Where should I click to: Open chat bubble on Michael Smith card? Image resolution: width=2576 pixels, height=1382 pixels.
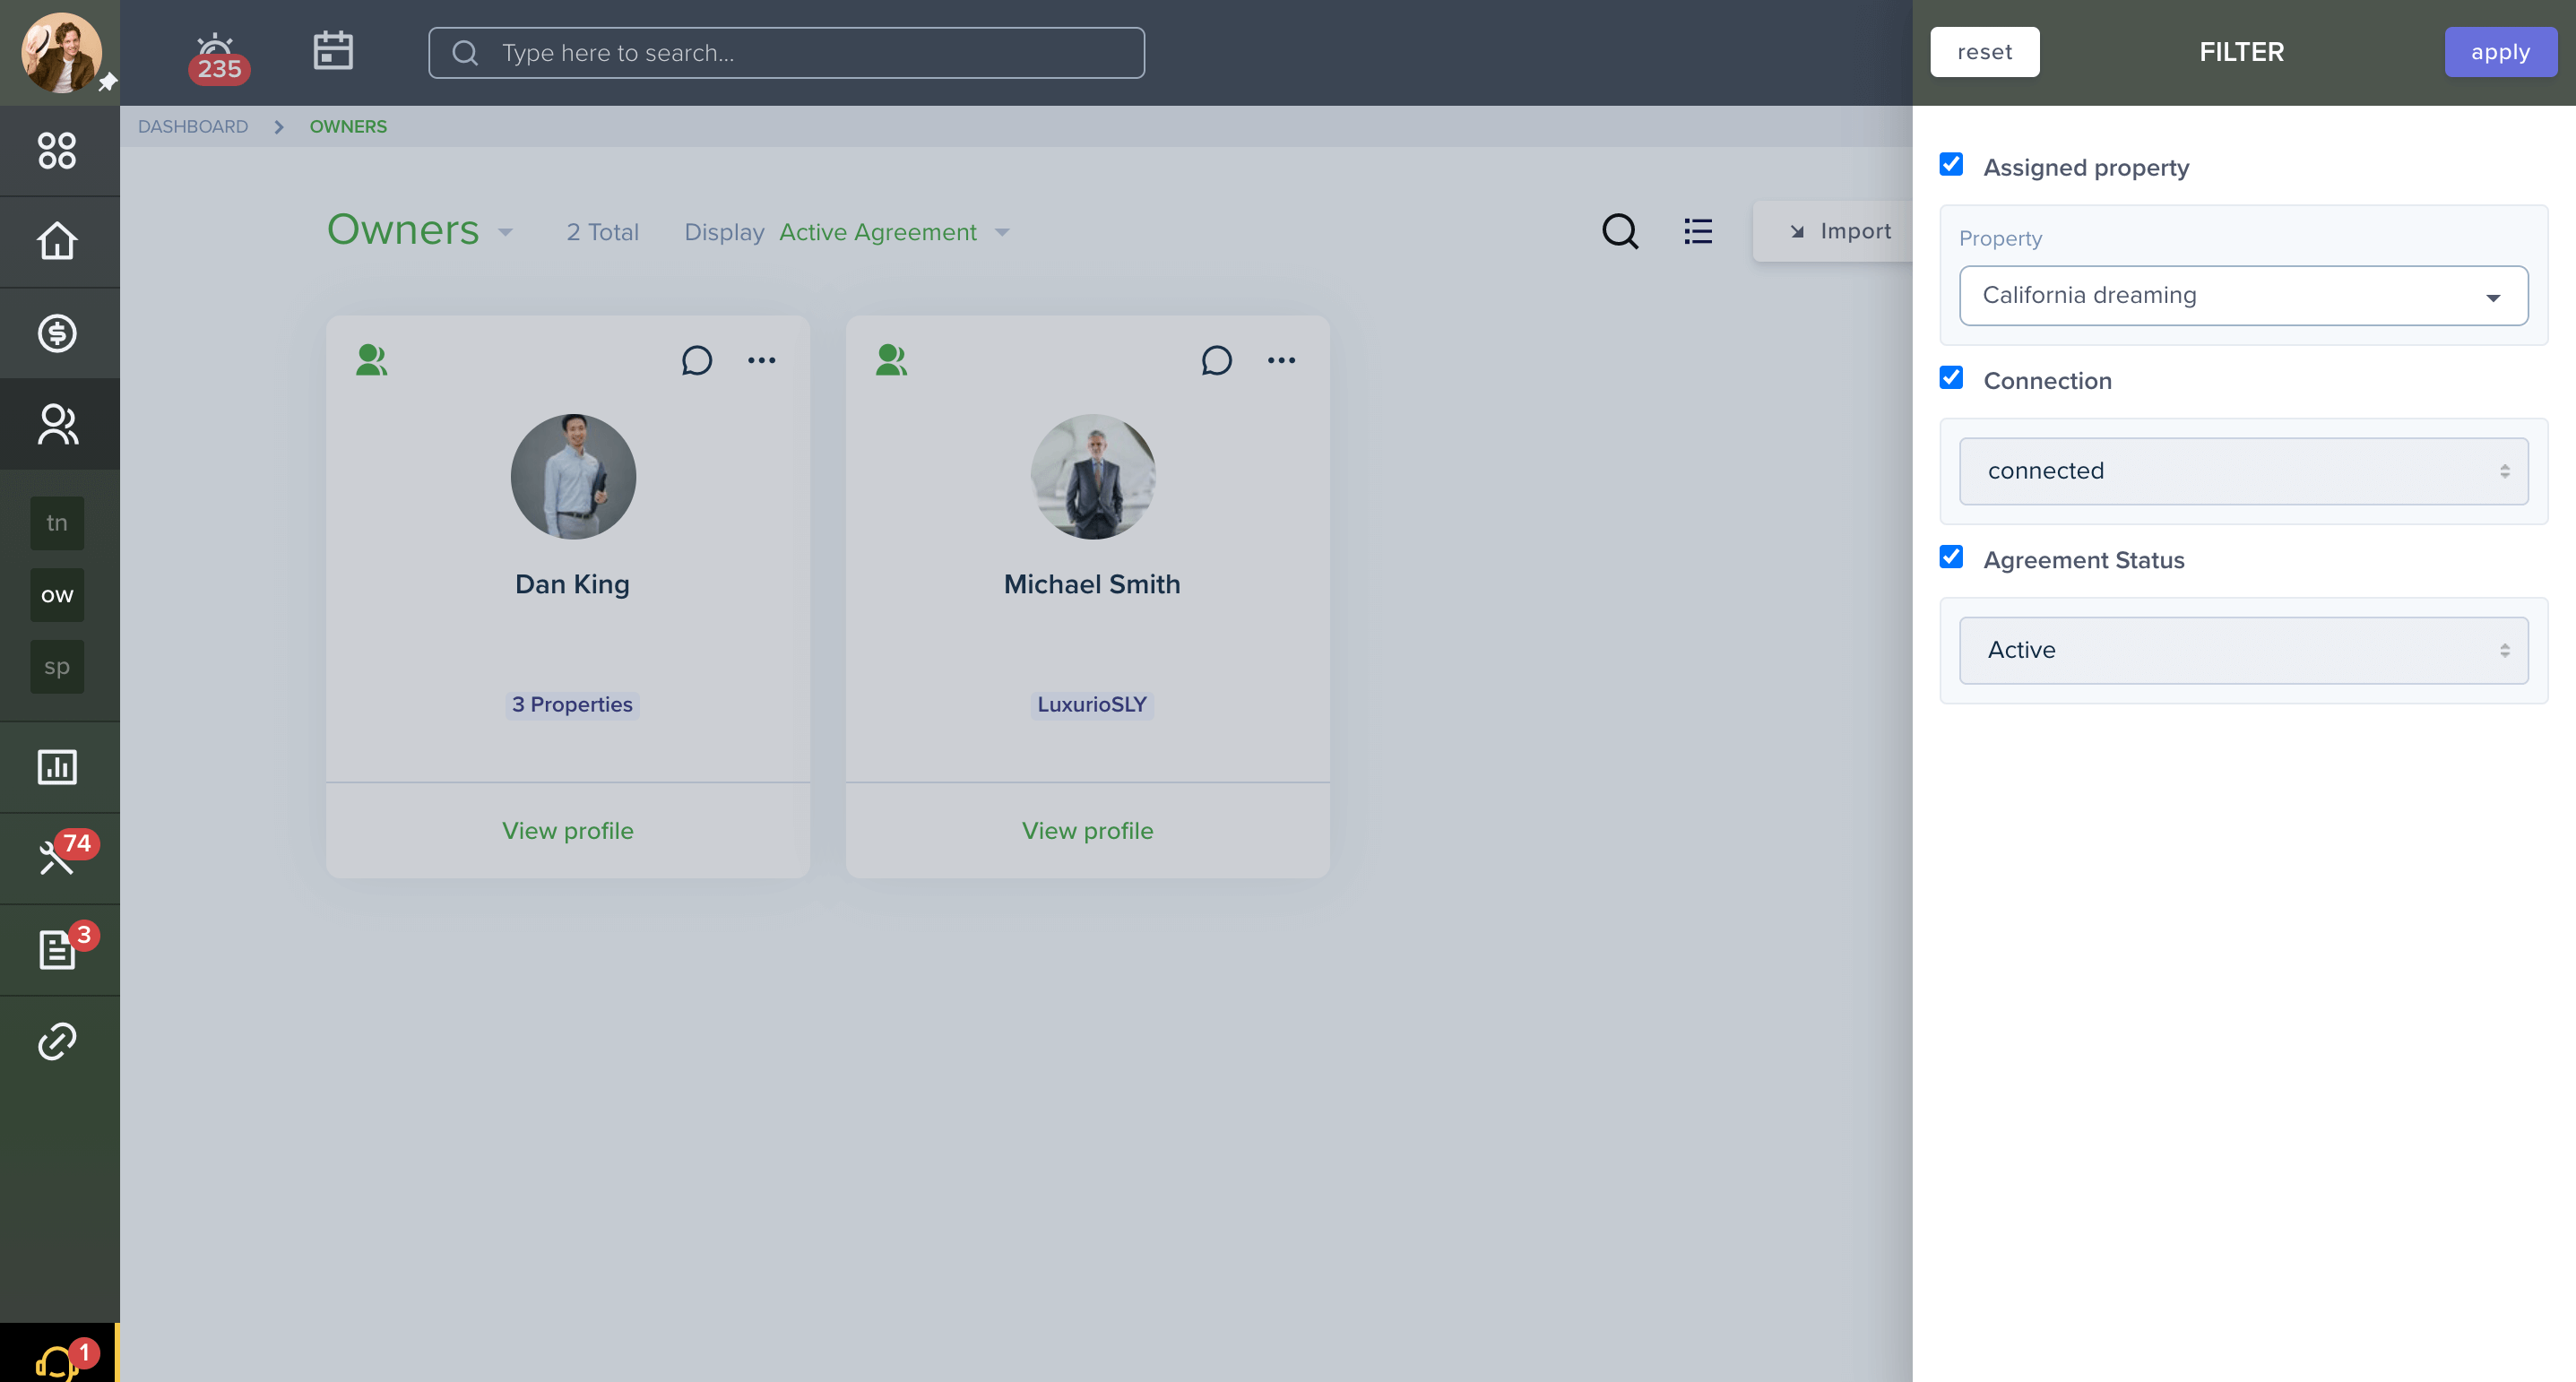click(x=1217, y=360)
